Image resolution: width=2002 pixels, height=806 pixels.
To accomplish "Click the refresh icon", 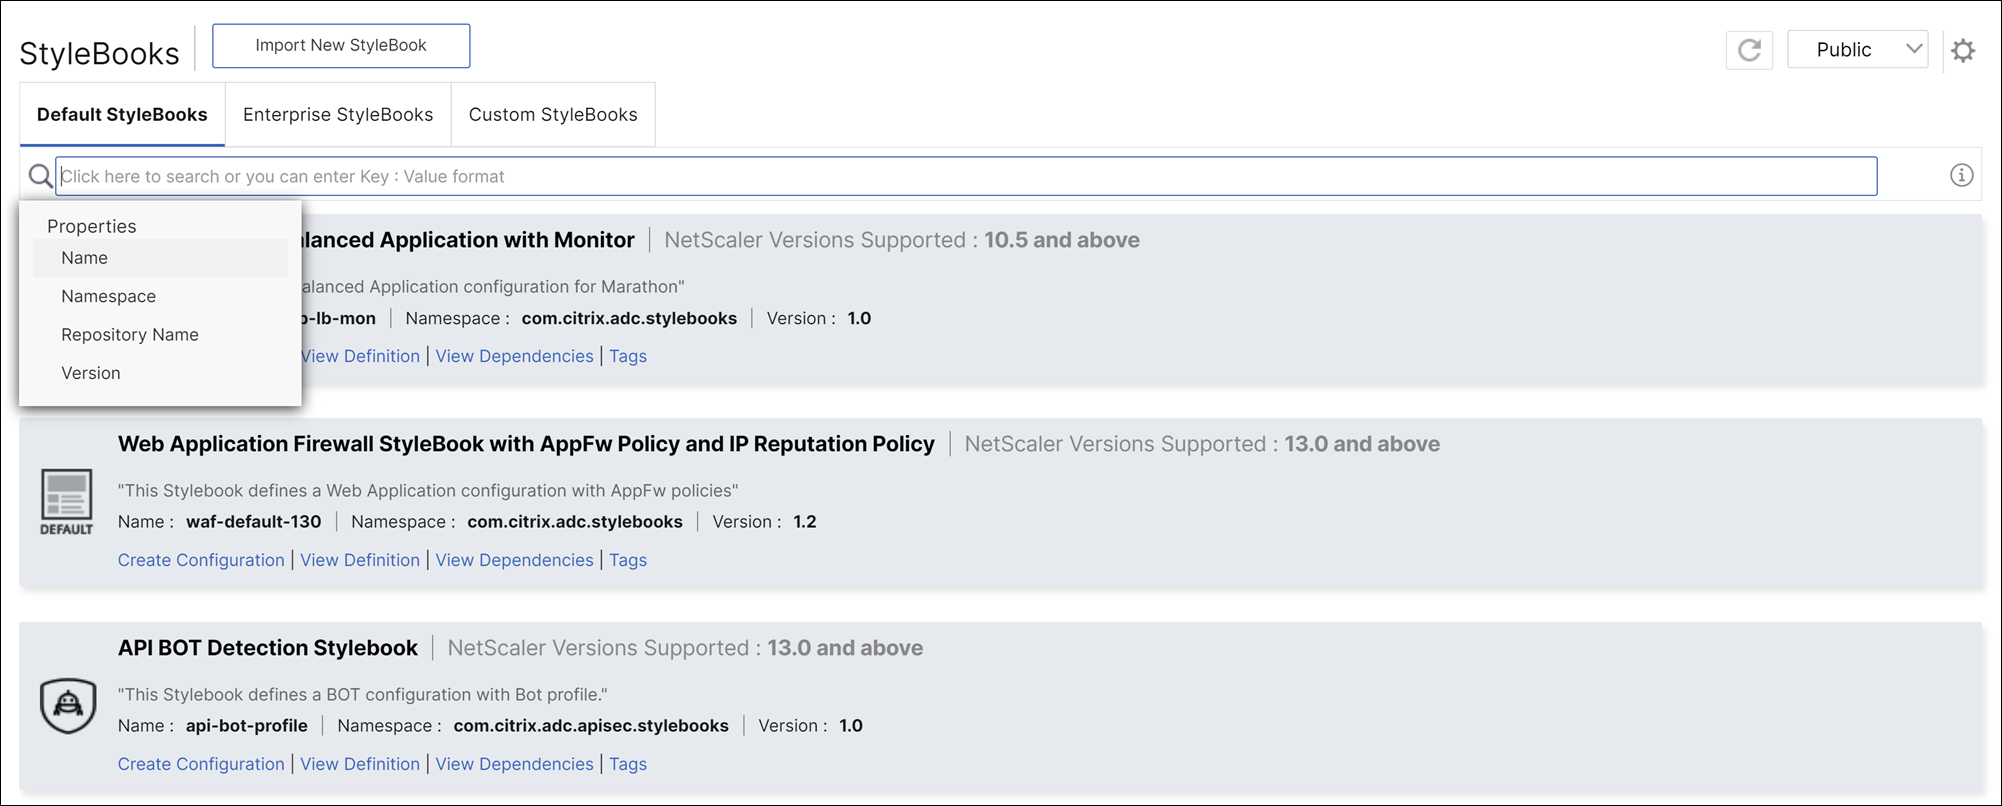I will pyautogui.click(x=1749, y=50).
